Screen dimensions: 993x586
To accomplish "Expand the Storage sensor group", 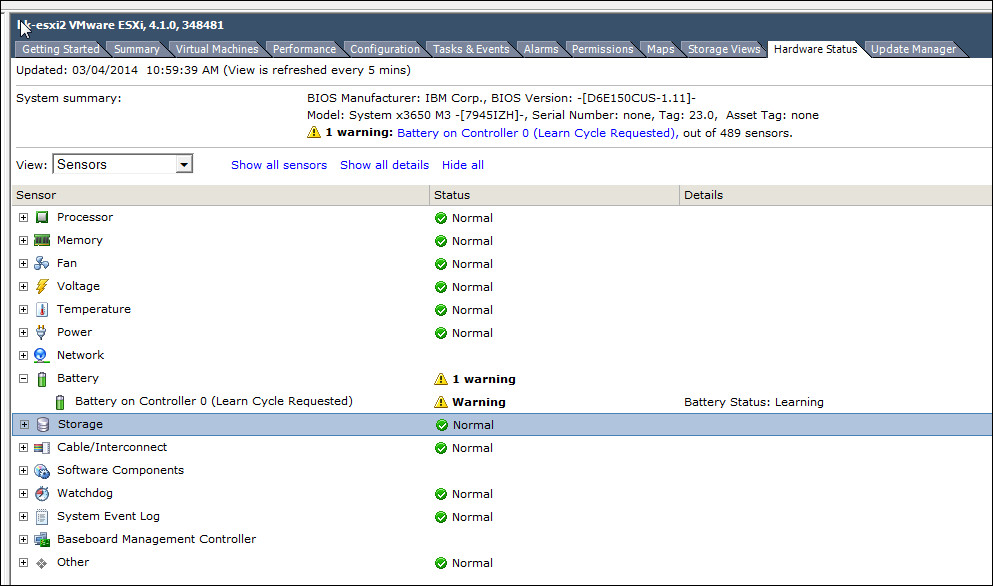I will (x=24, y=424).
